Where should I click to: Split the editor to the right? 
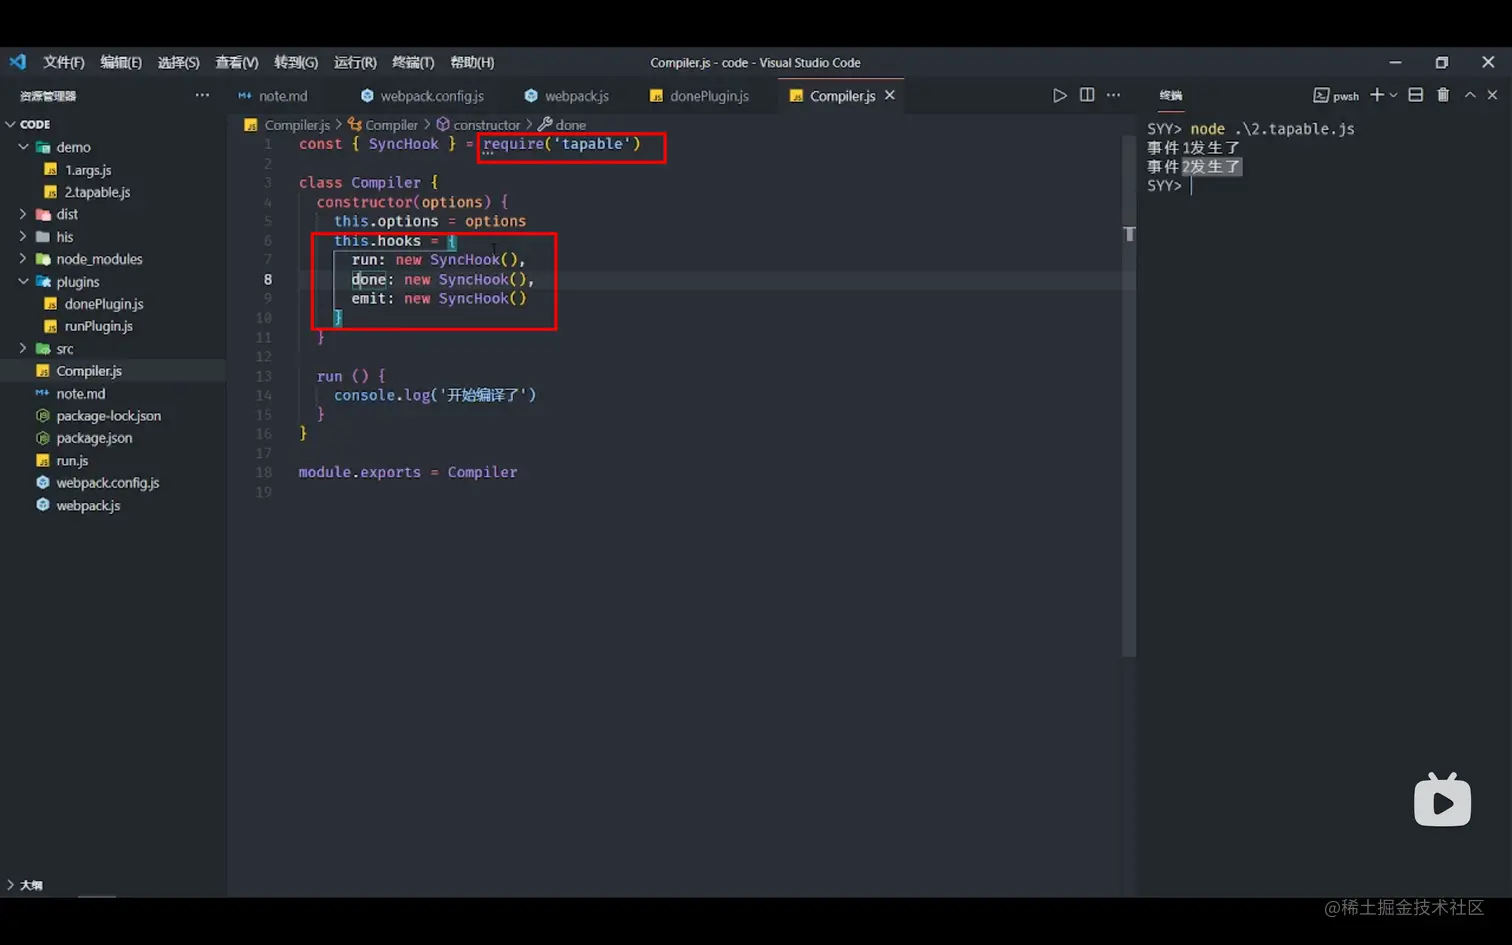[x=1087, y=95]
